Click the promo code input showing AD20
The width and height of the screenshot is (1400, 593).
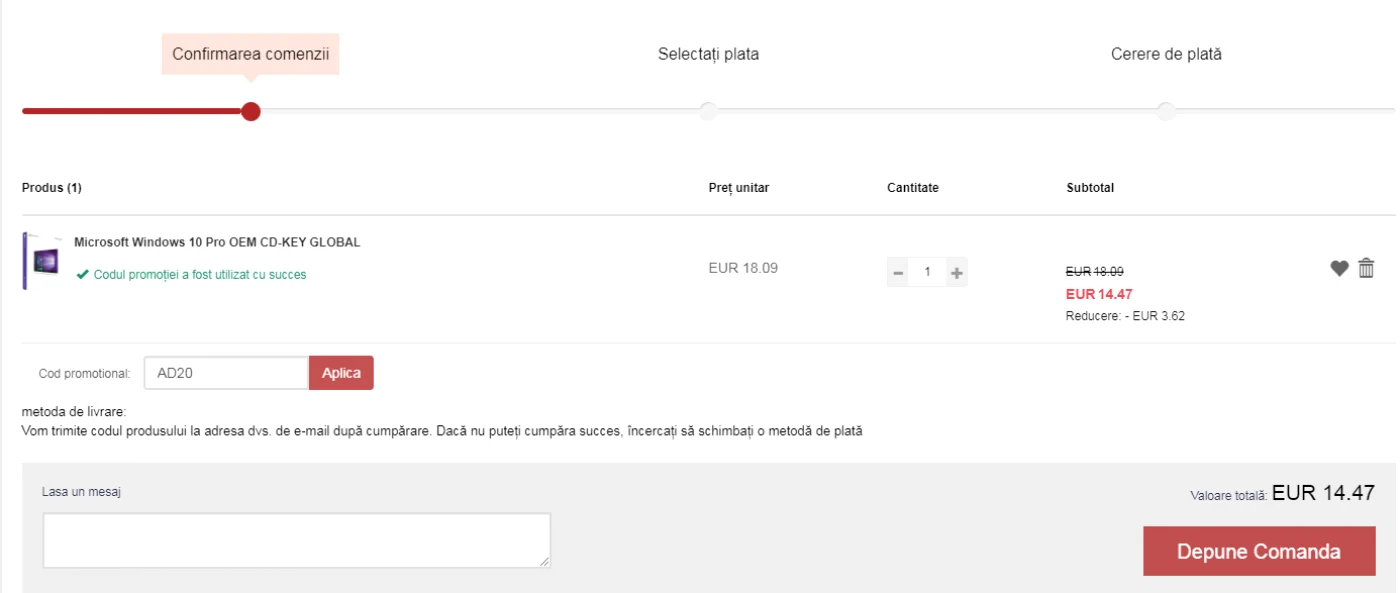pyautogui.click(x=226, y=373)
